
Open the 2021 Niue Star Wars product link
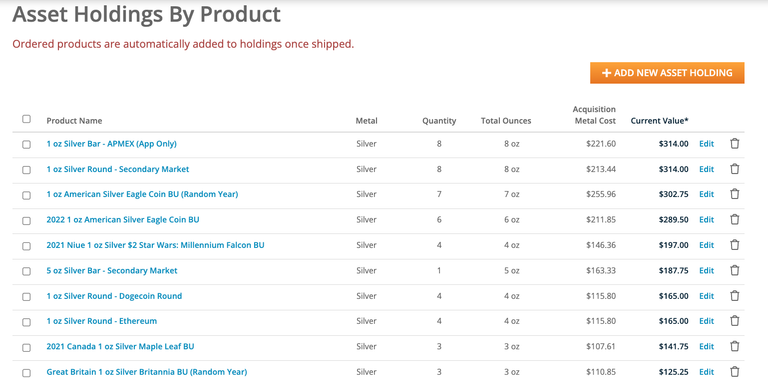click(155, 245)
